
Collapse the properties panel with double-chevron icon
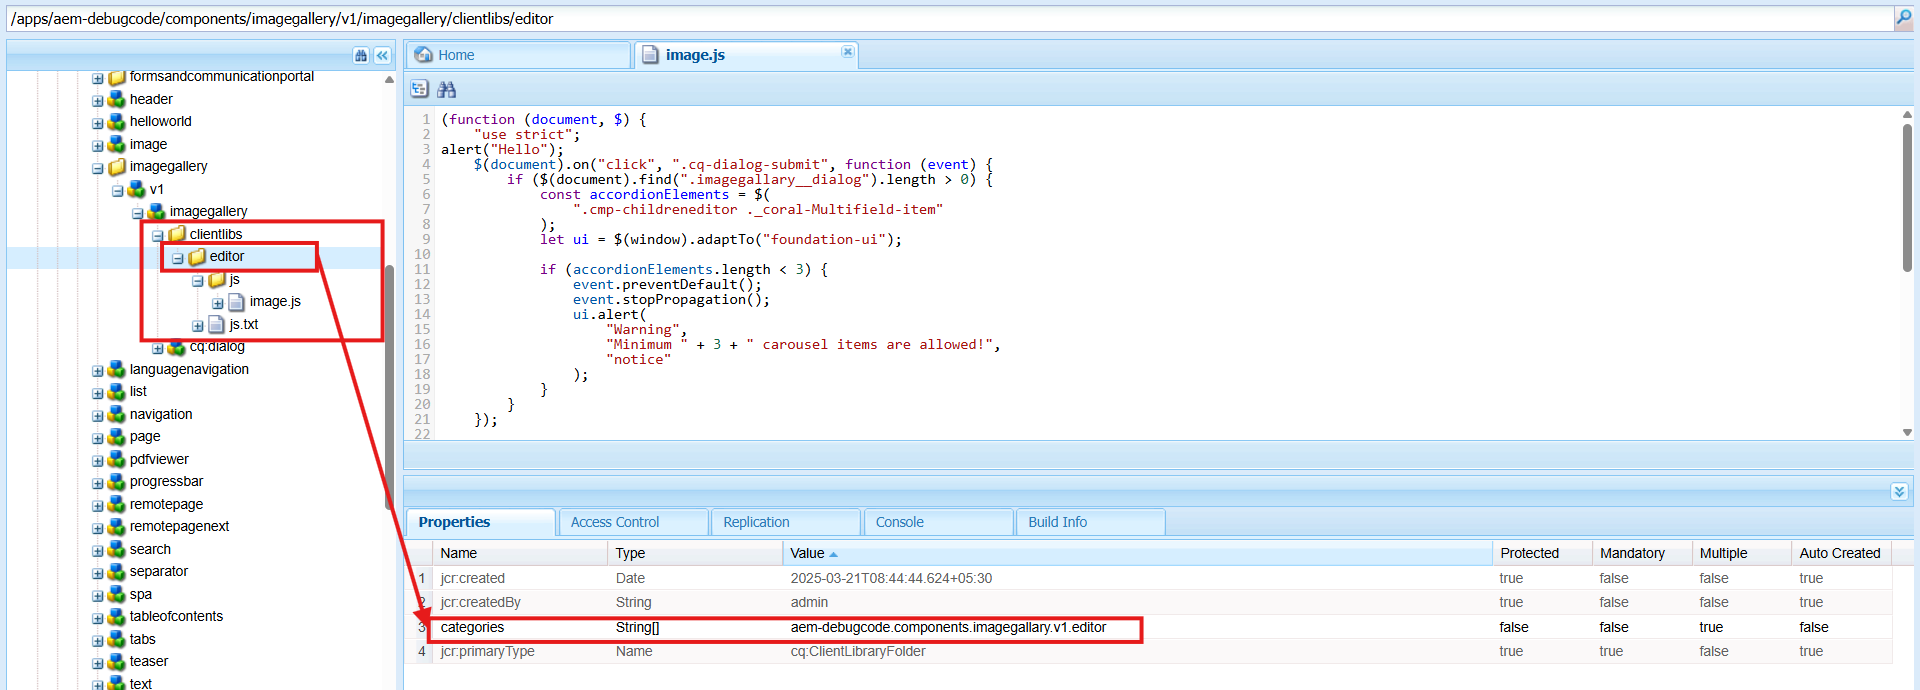[x=1899, y=491]
